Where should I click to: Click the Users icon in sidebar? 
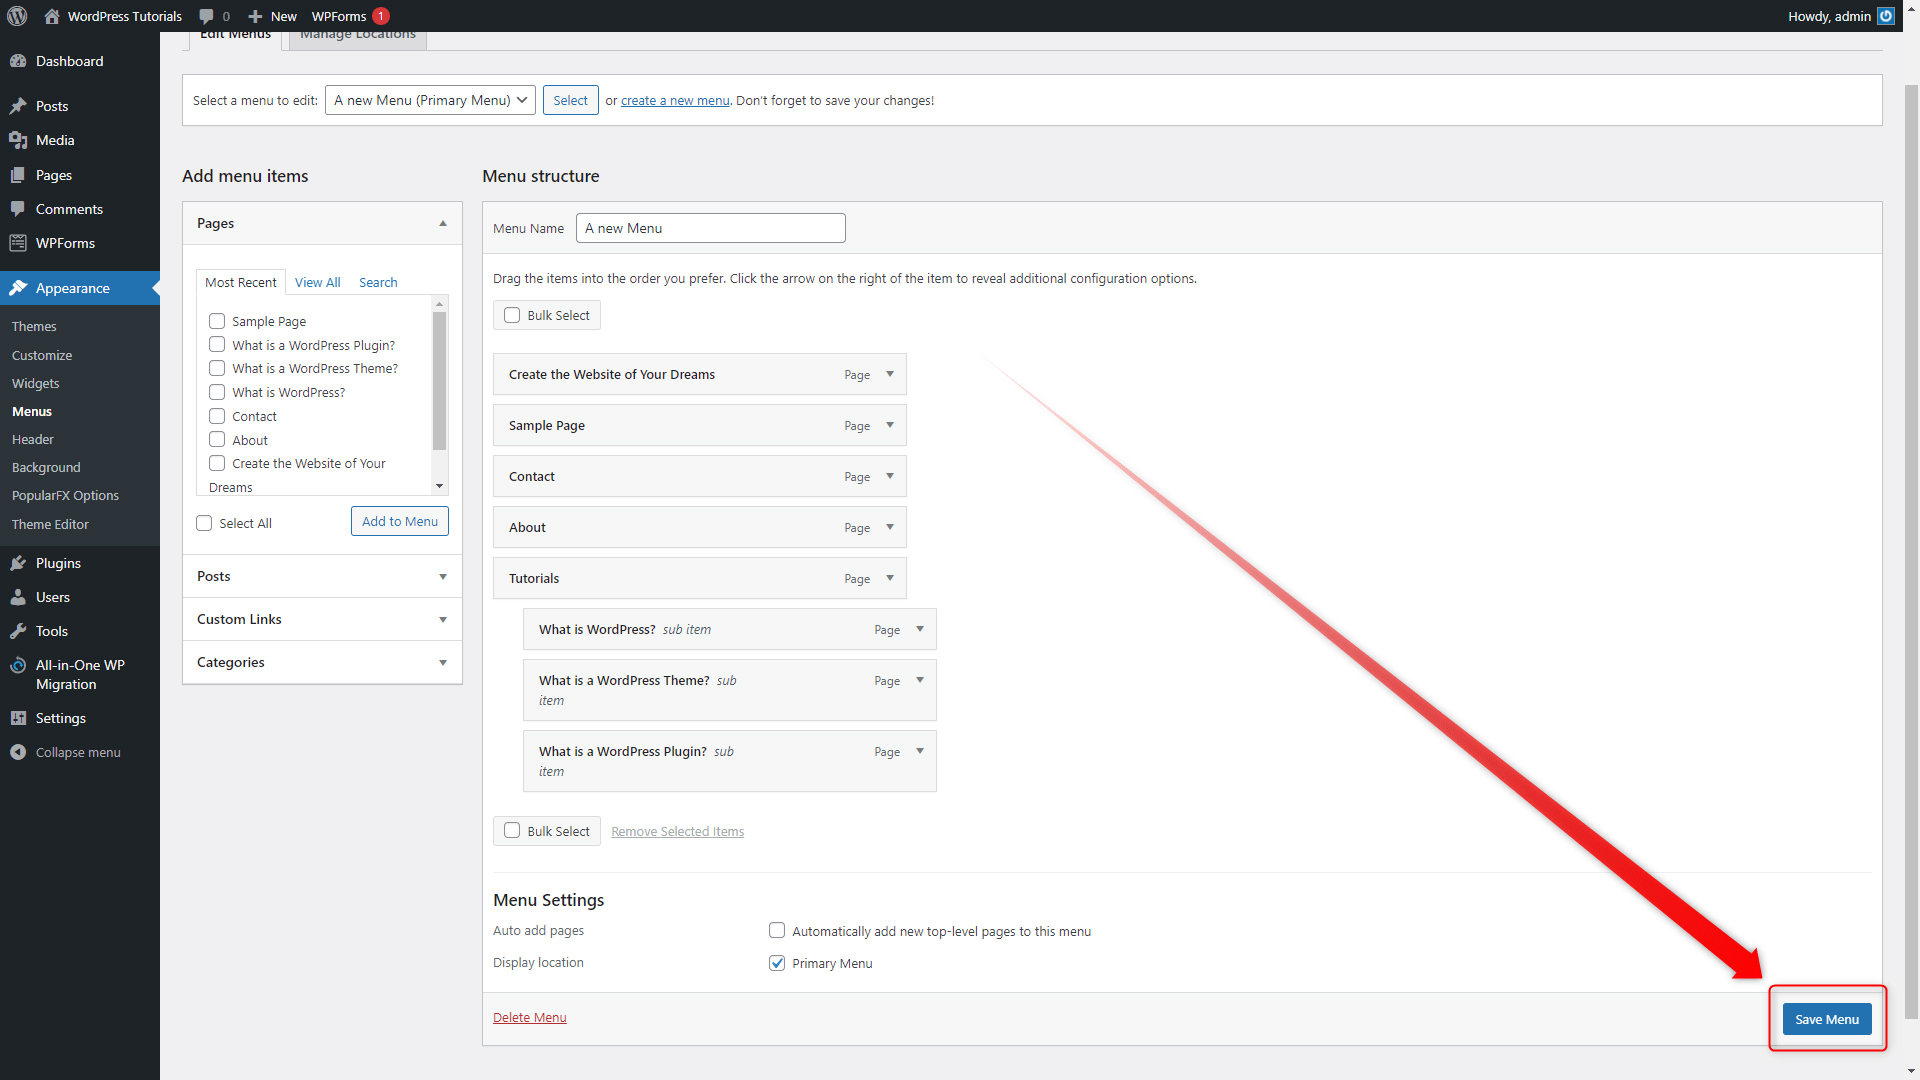tap(18, 597)
